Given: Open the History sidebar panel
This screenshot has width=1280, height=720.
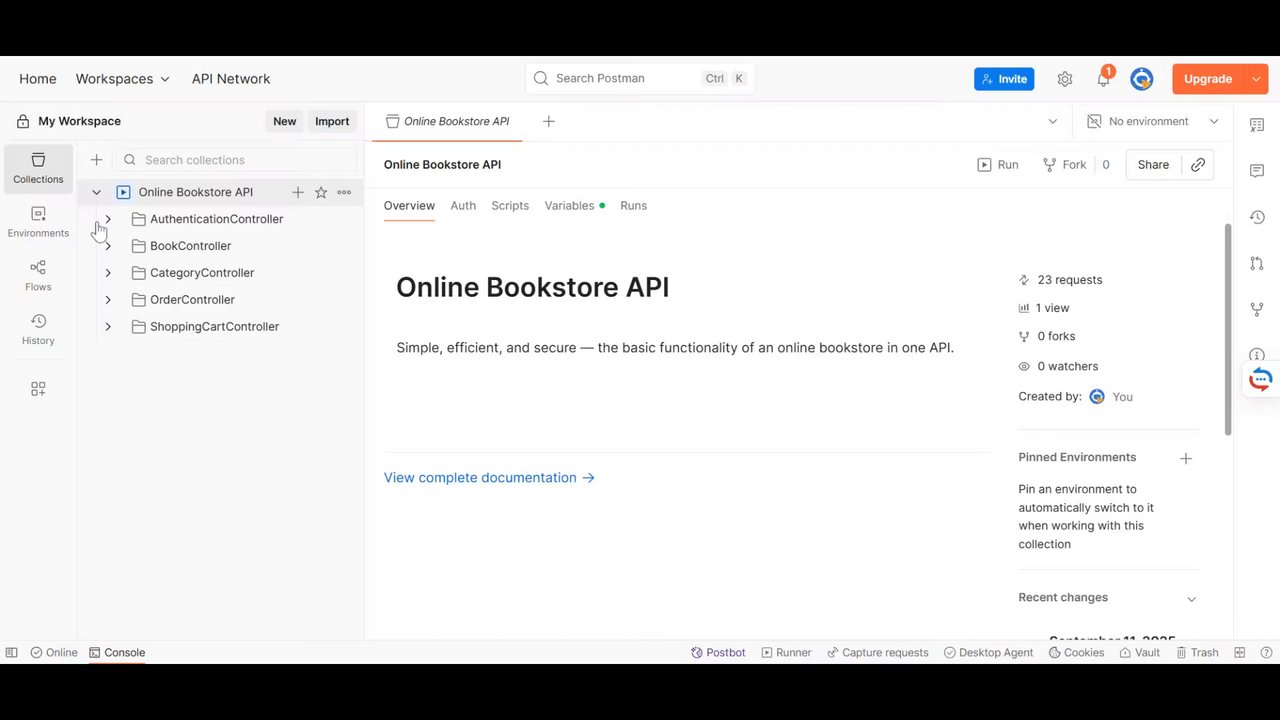Looking at the screenshot, I should [38, 330].
